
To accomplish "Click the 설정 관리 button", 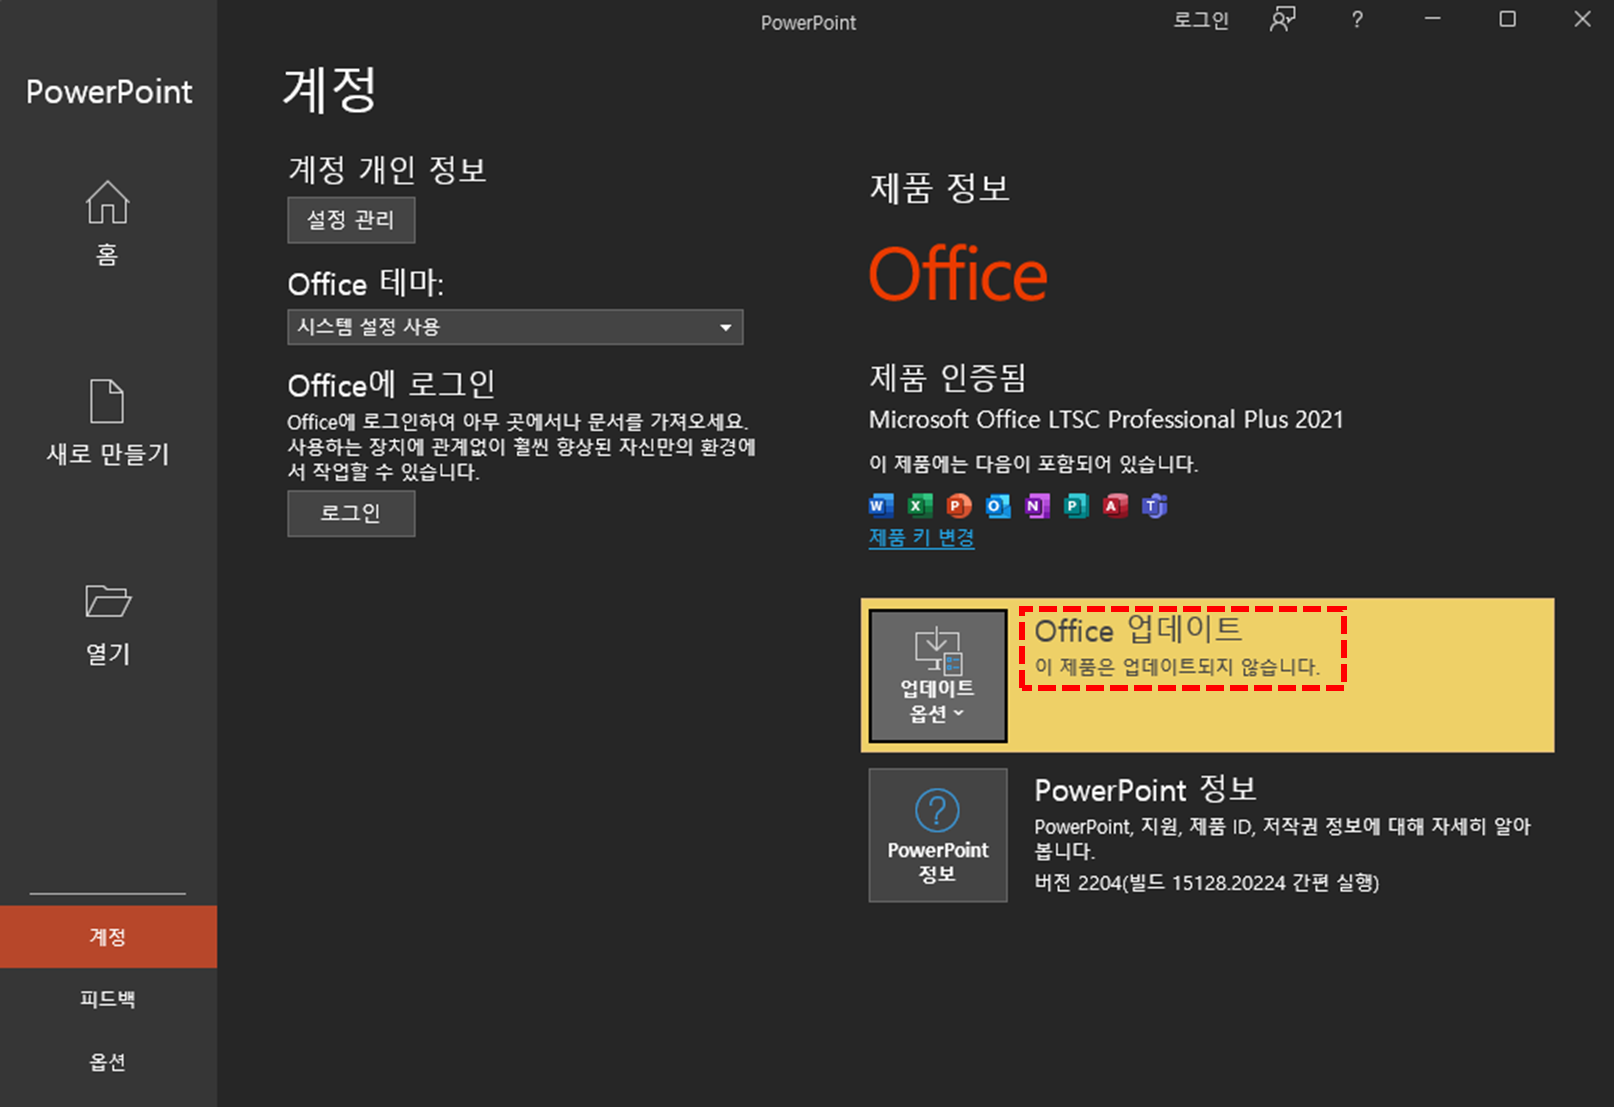I will [x=351, y=220].
